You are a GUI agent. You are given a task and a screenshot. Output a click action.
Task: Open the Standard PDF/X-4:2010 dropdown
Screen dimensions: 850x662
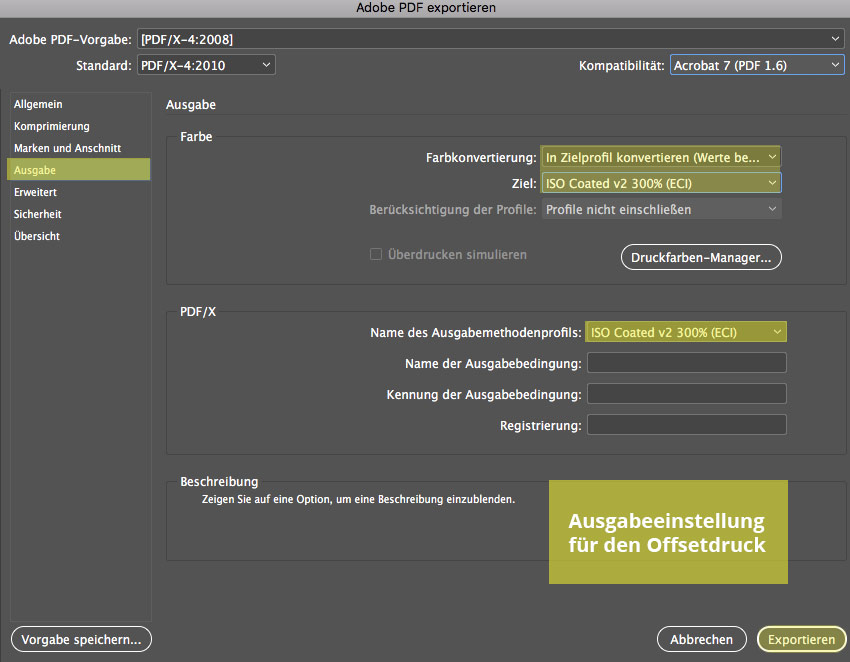point(206,65)
